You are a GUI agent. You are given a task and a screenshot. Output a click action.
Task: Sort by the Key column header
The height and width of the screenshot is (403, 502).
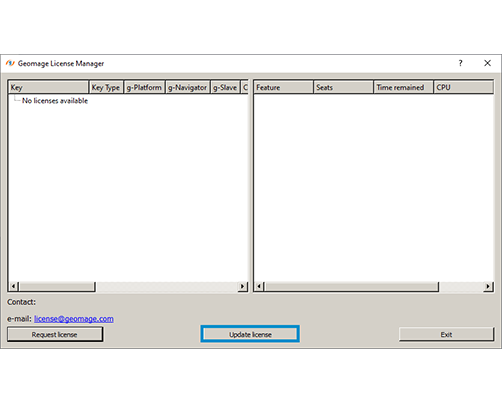coord(48,87)
